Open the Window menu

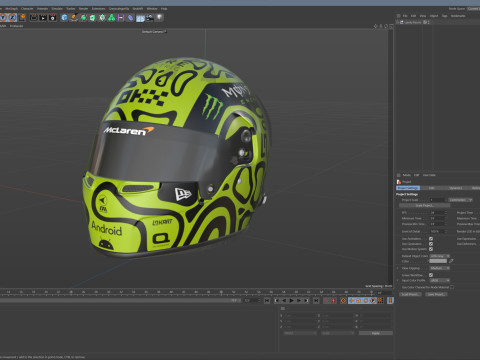click(x=152, y=9)
